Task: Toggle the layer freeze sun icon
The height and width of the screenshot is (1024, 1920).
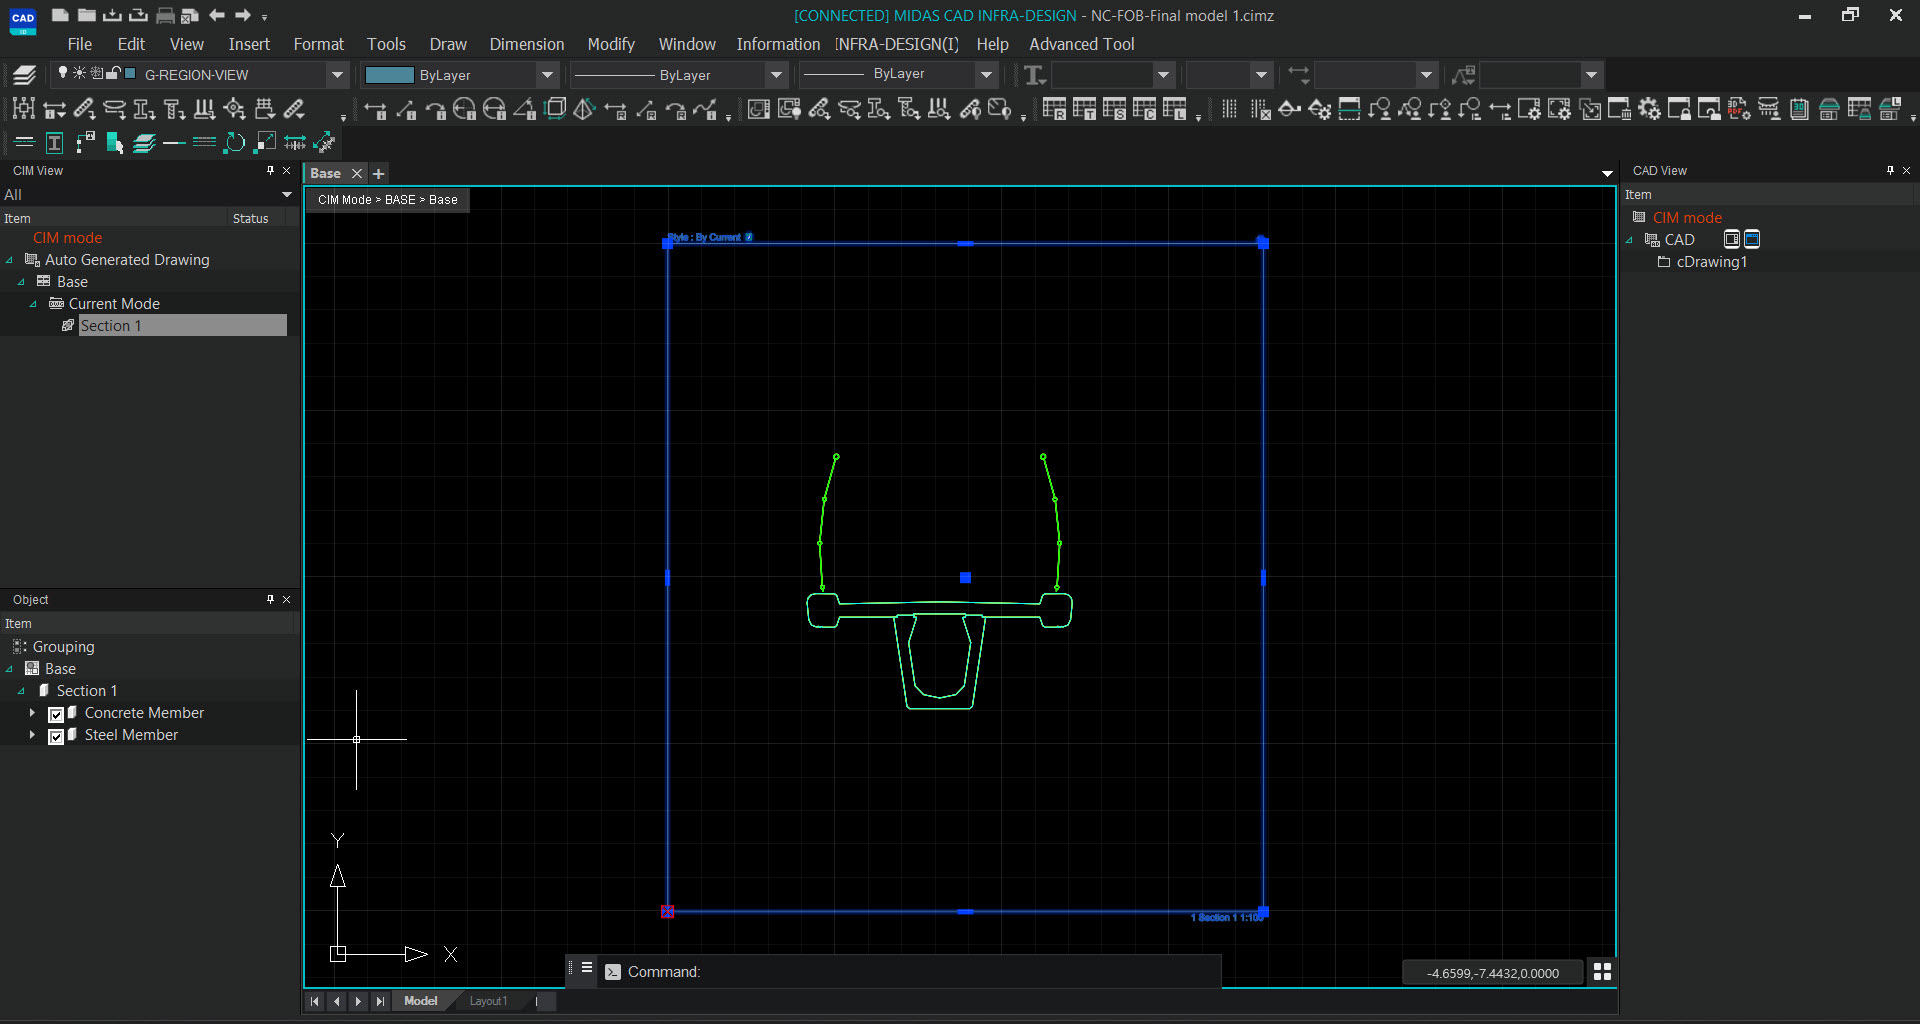Action: pyautogui.click(x=79, y=73)
